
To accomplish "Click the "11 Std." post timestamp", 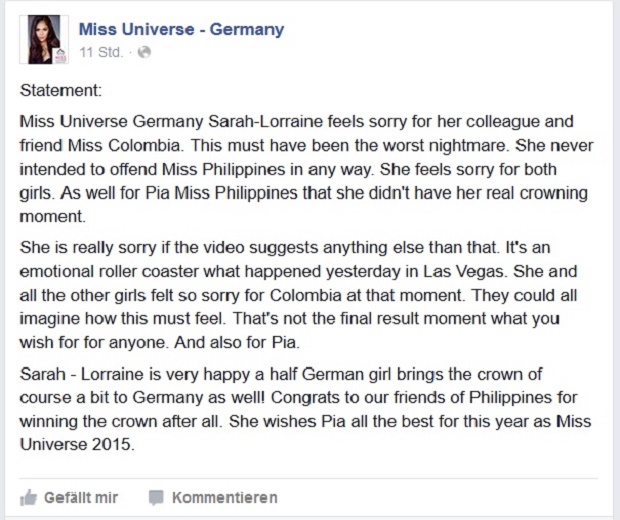I will tap(101, 52).
